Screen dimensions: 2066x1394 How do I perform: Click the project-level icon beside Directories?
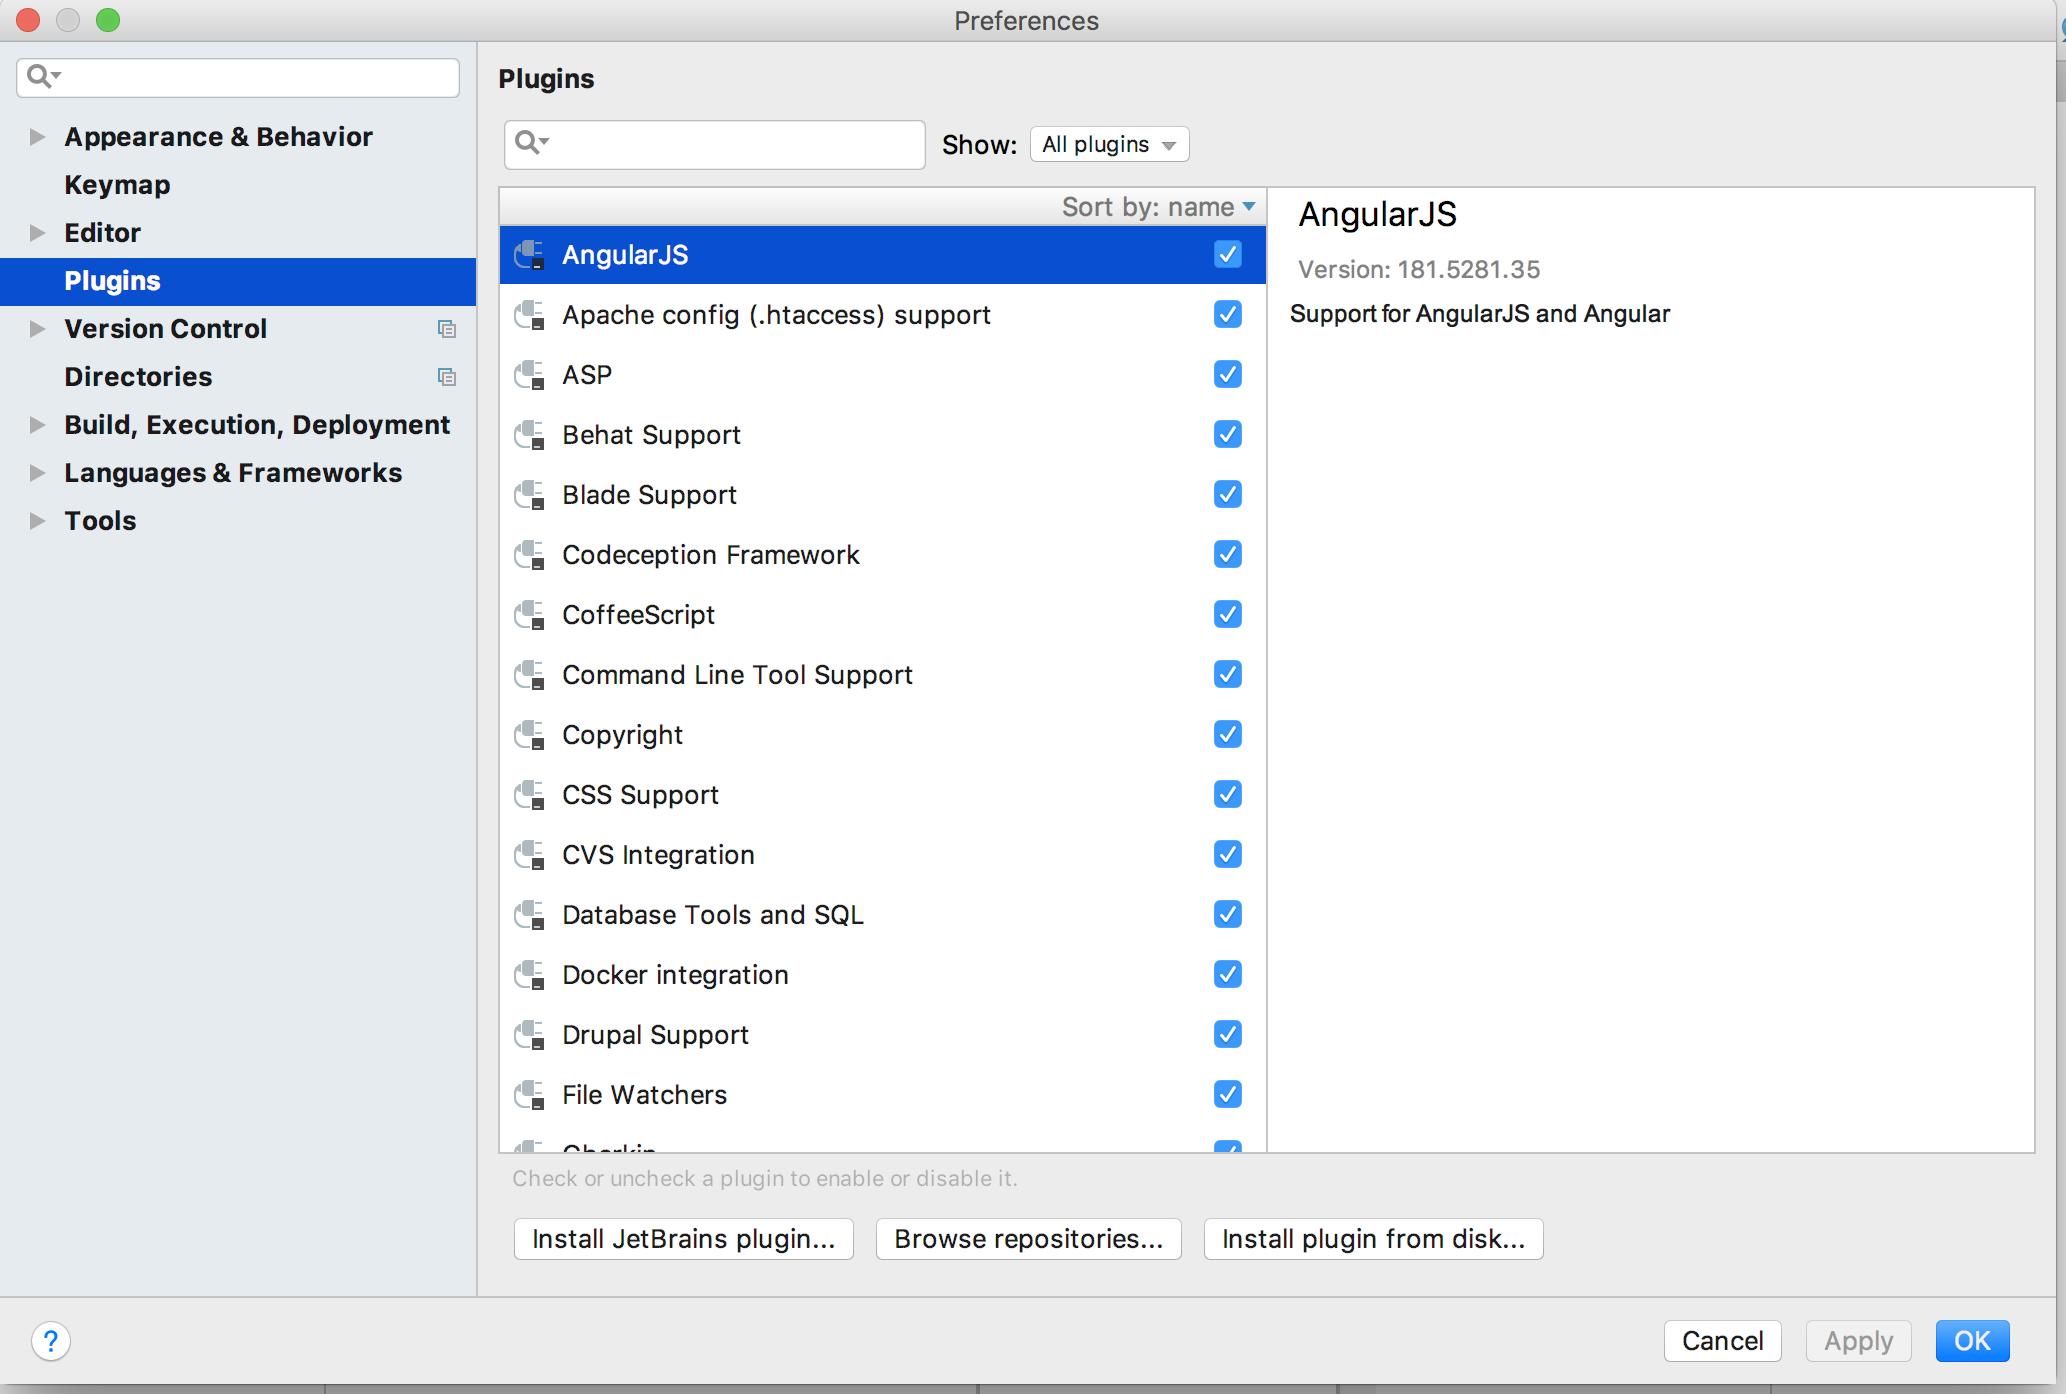click(447, 377)
